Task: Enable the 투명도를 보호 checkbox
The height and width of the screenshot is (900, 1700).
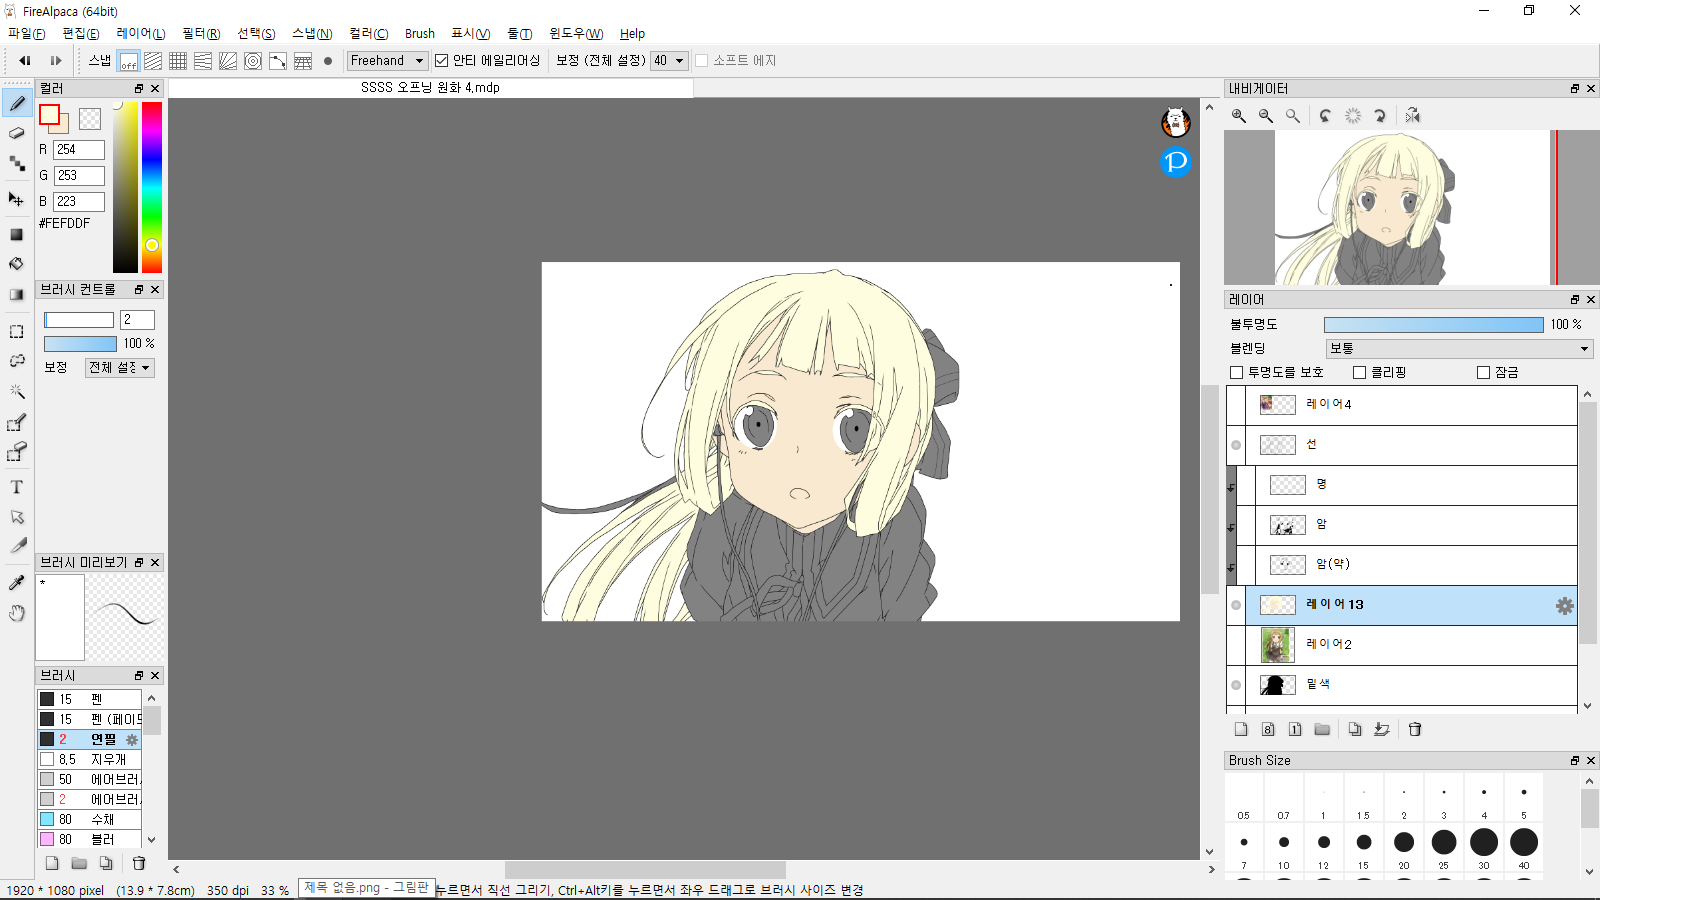Action: [1237, 372]
